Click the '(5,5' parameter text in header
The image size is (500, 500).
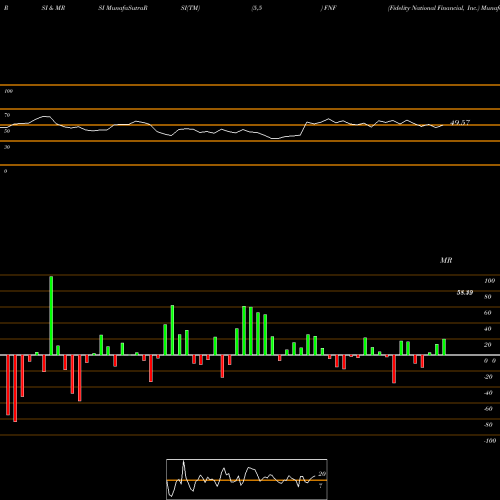click(257, 8)
